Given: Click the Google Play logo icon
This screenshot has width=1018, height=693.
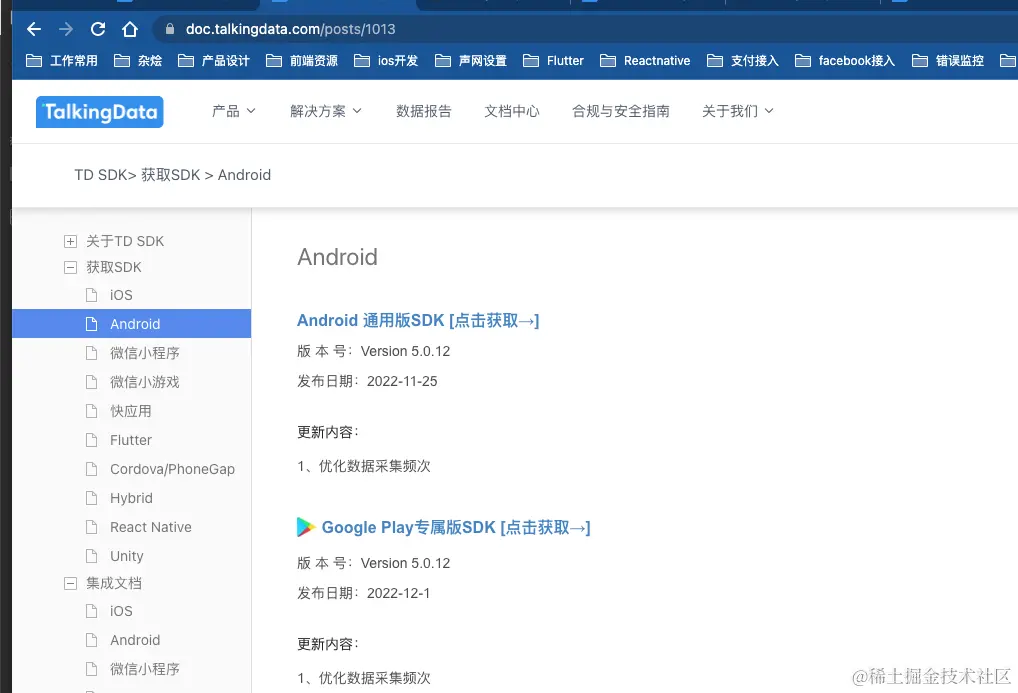Looking at the screenshot, I should click(306, 527).
